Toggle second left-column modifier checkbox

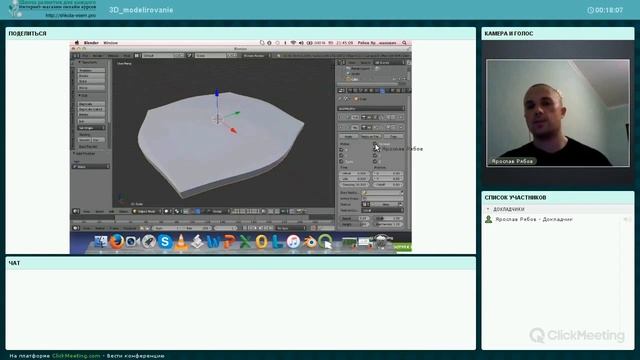341,156
